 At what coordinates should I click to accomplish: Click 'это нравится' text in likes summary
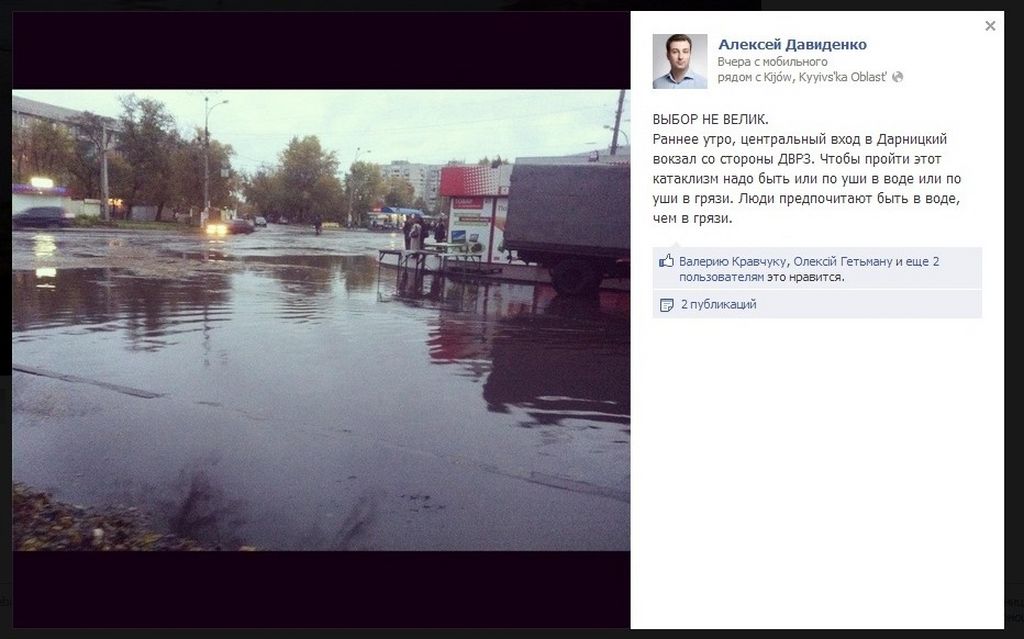[x=805, y=277]
